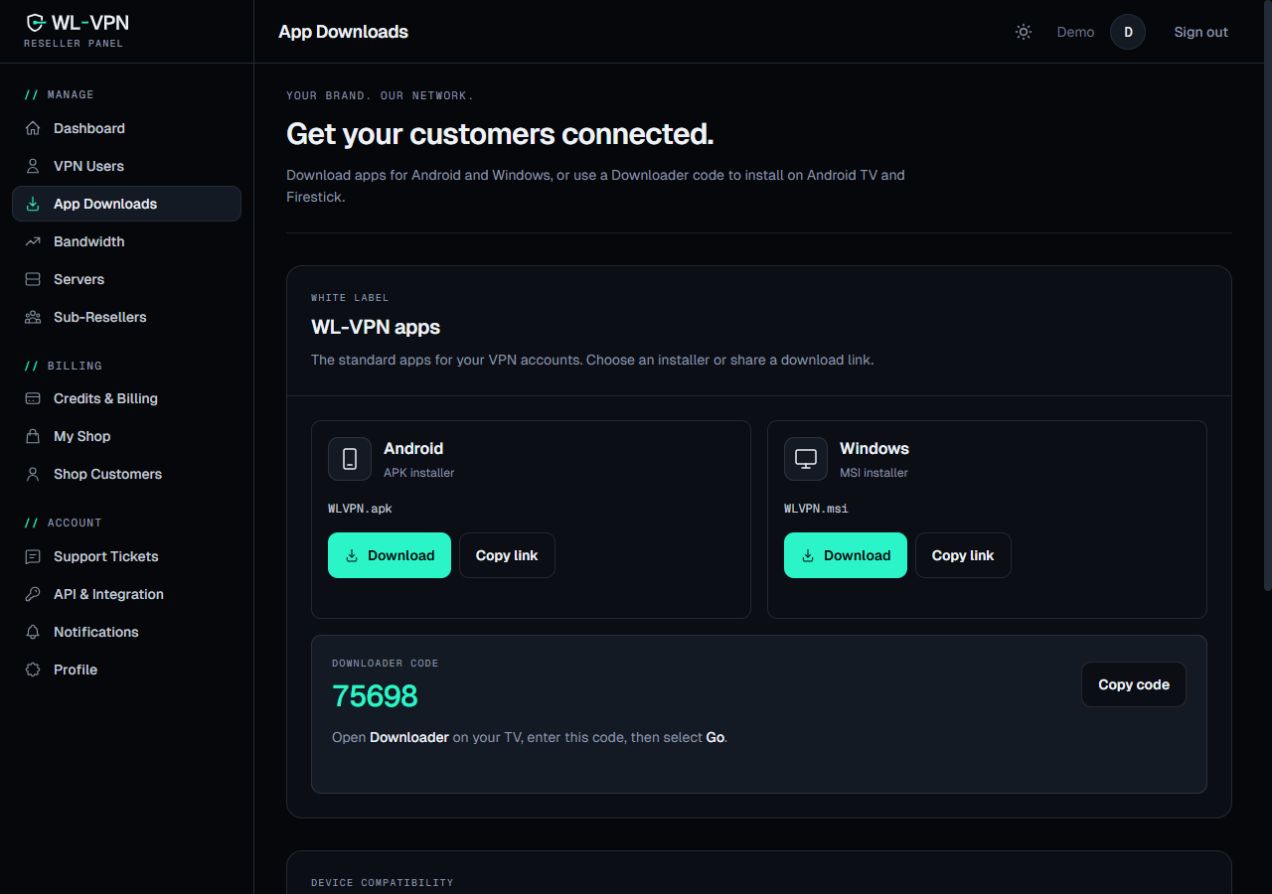Click the Notifications bell icon

point(33,632)
